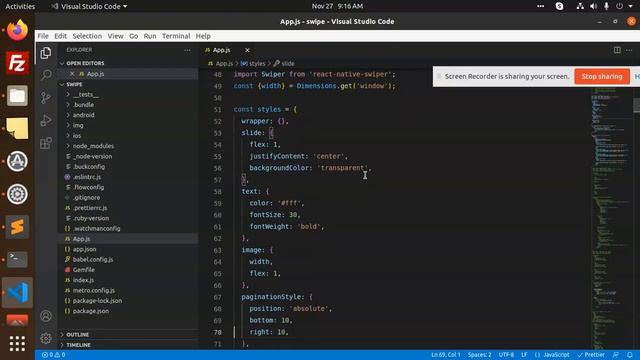
Task: Click the feedback icon in status bar
Action: pos(616,355)
